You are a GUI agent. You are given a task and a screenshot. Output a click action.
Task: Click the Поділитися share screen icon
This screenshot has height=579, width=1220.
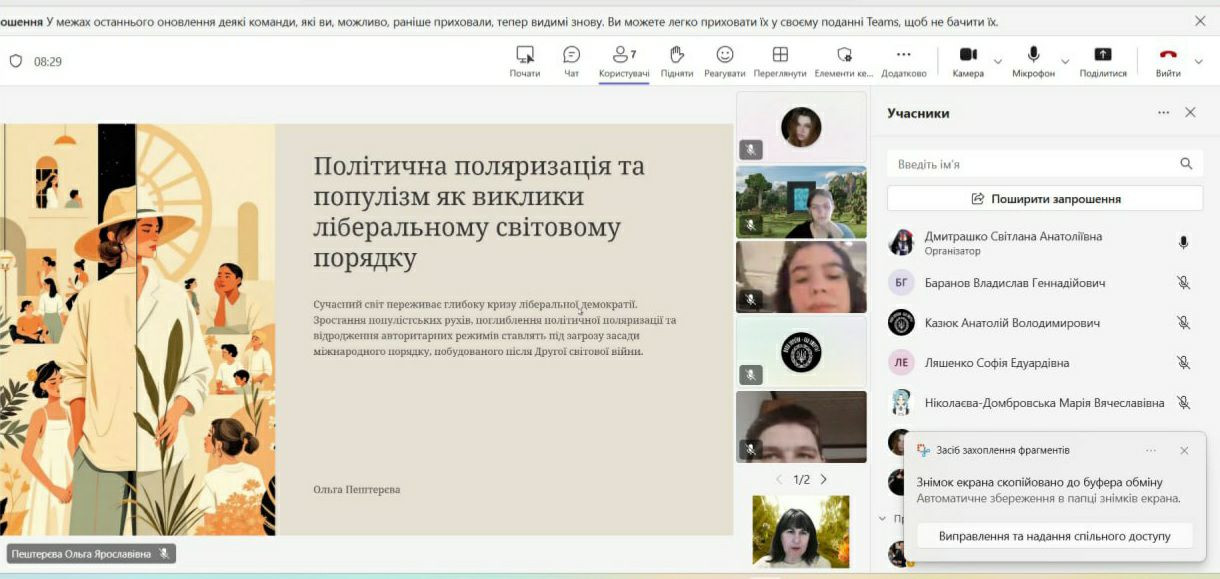pos(1102,55)
